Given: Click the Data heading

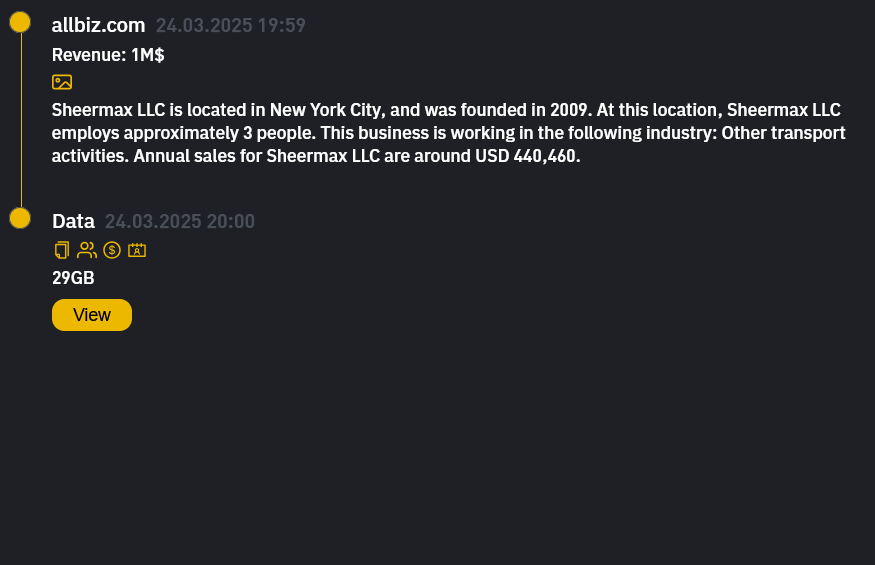Looking at the screenshot, I should pos(73,221).
